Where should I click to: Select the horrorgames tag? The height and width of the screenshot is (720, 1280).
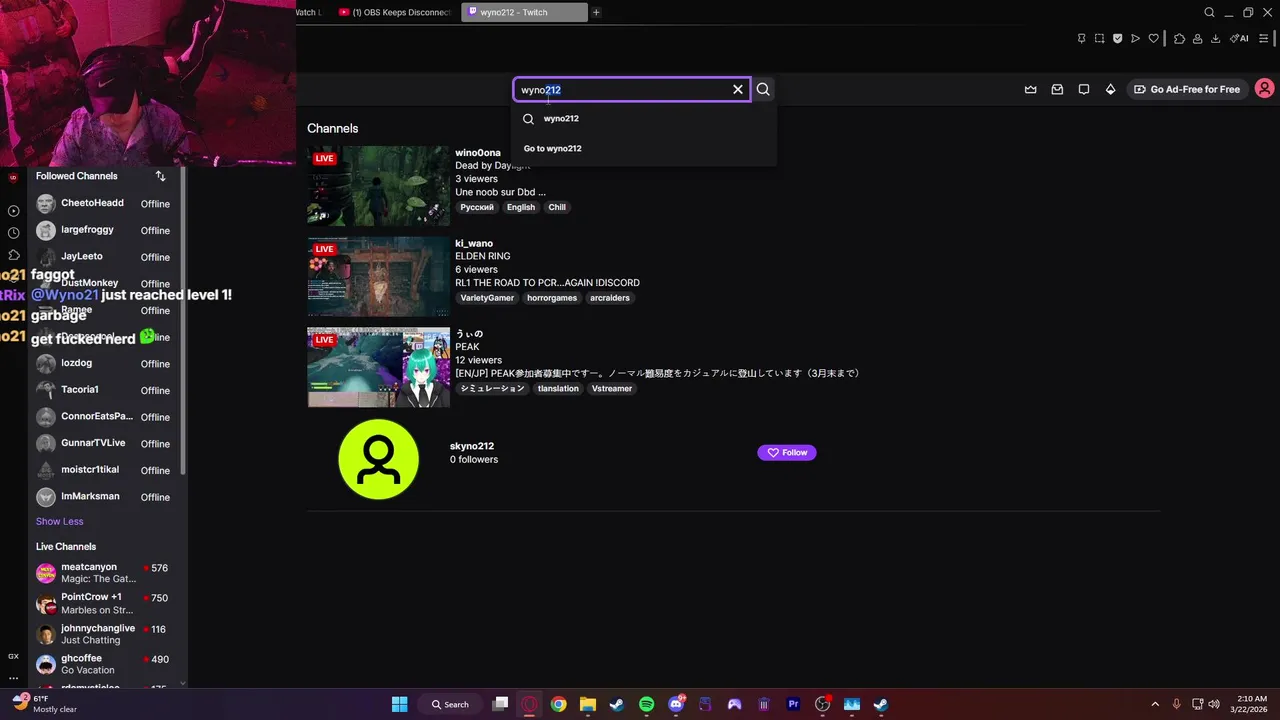552,298
